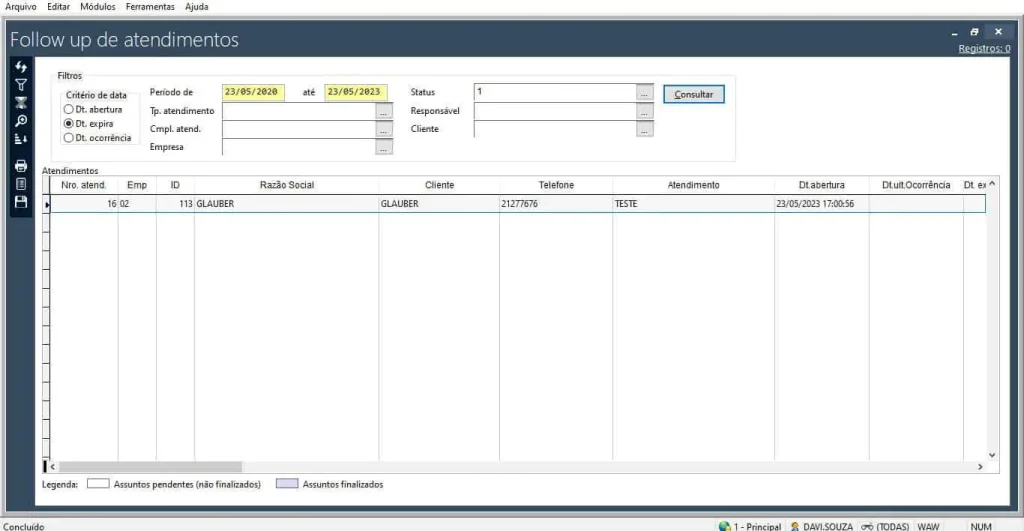The image size is (1024, 531).
Task: Click the magnifier search icon
Action: pyautogui.click(x=21, y=121)
